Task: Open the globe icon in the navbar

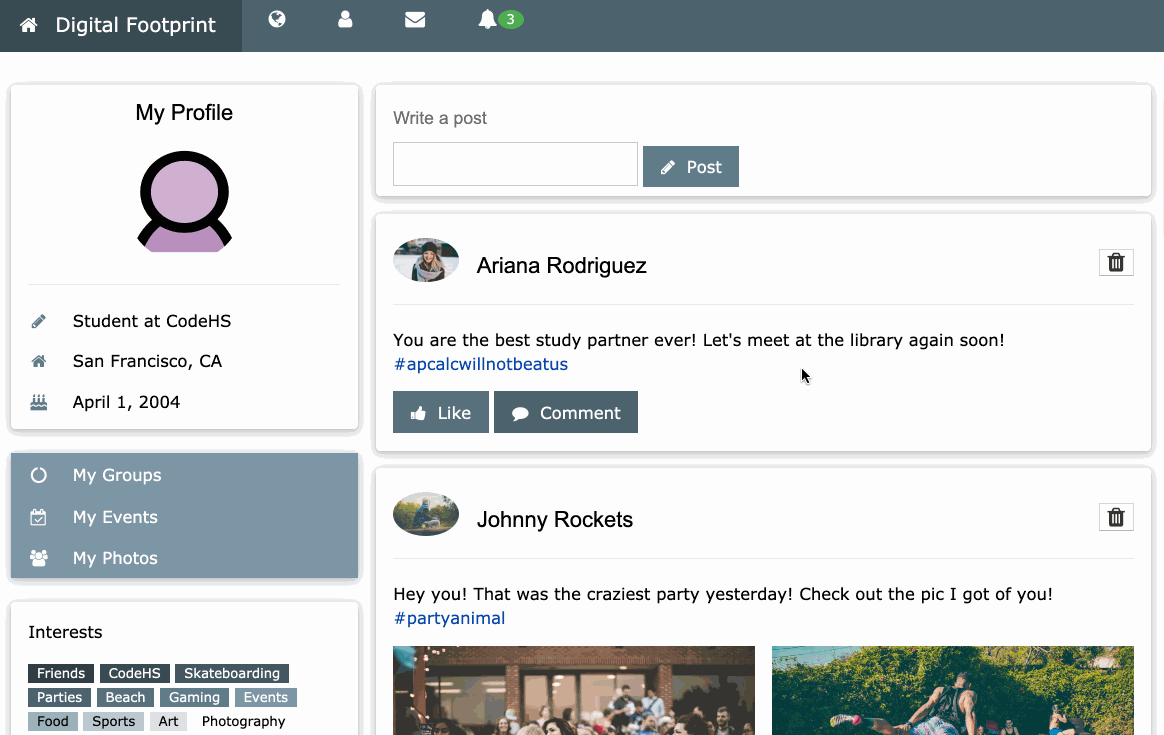Action: (277, 19)
